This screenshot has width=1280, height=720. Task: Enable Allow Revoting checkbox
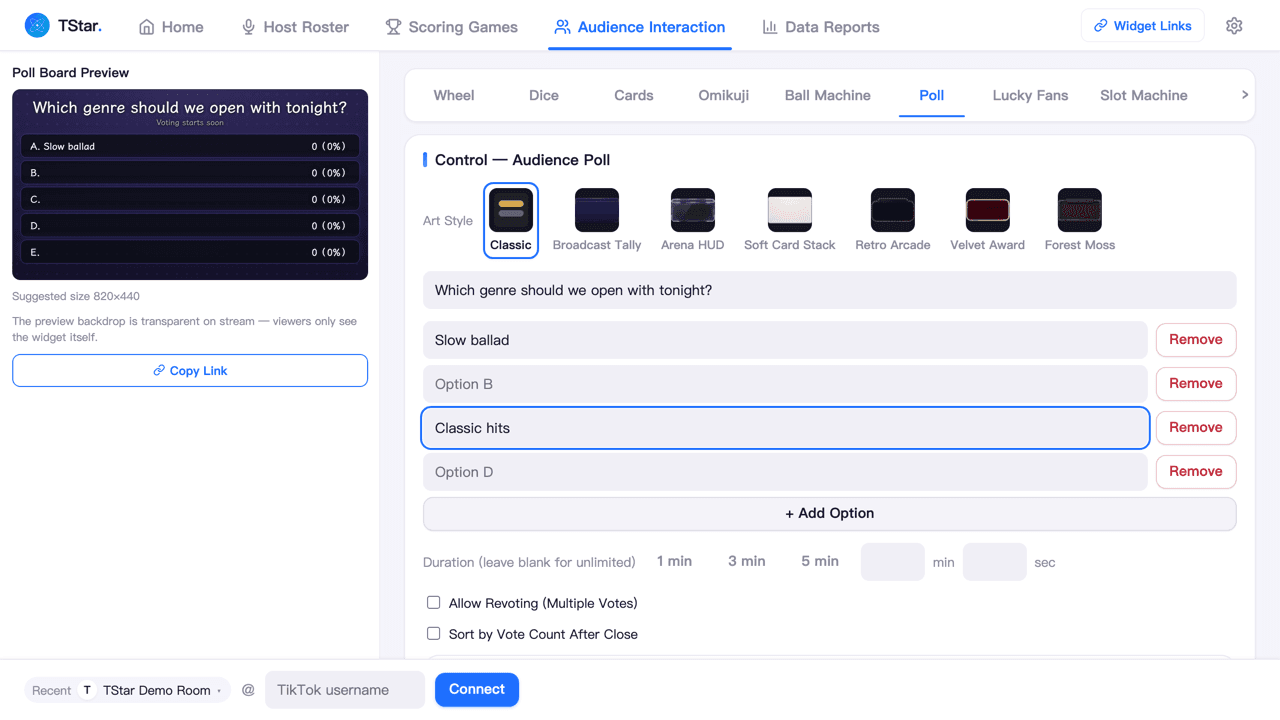coord(434,603)
